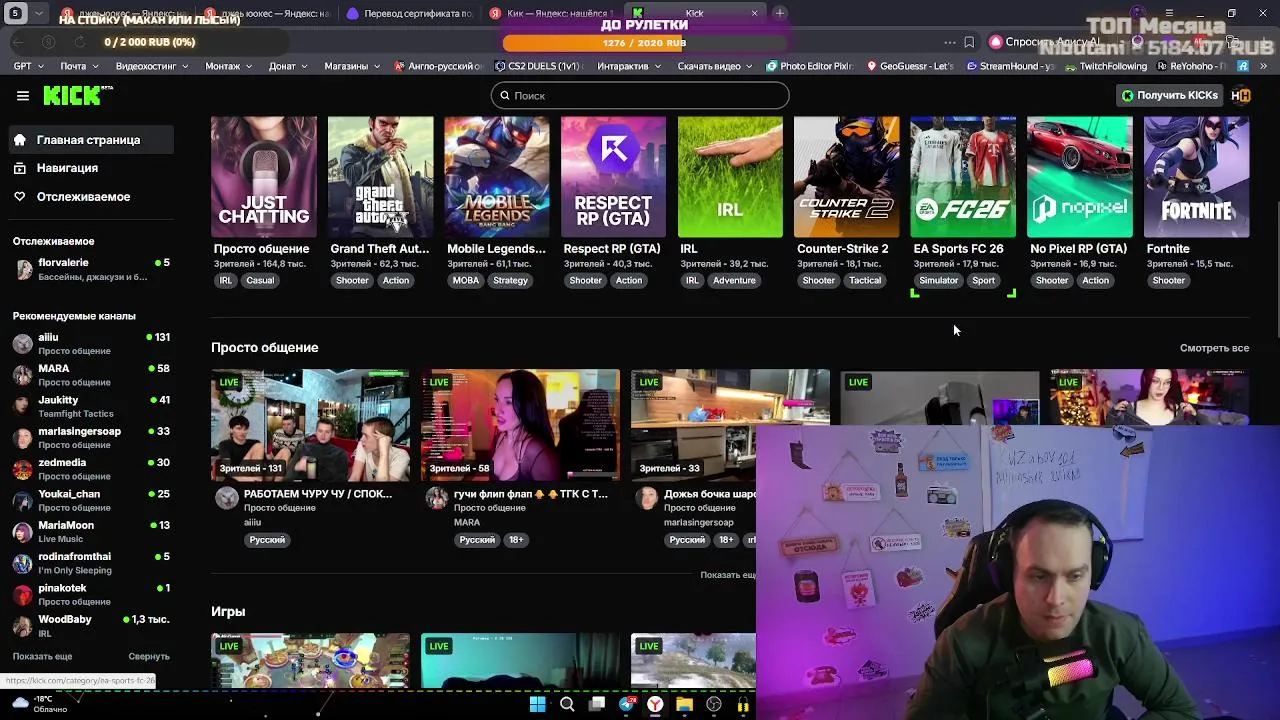Screen dimensions: 1280x720
Task: Open Почта bookmarks folder
Action: click(79, 66)
